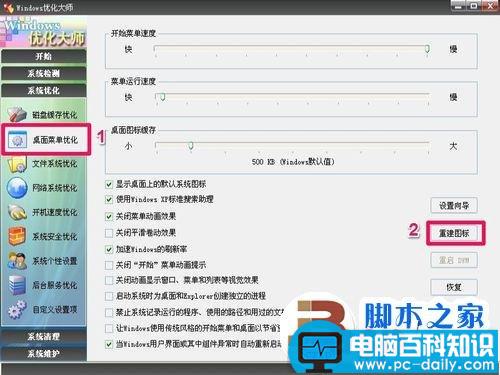500x375 pixels.
Task: Click the 桌面图标缓存 slider thumb
Action: [x=191, y=146]
